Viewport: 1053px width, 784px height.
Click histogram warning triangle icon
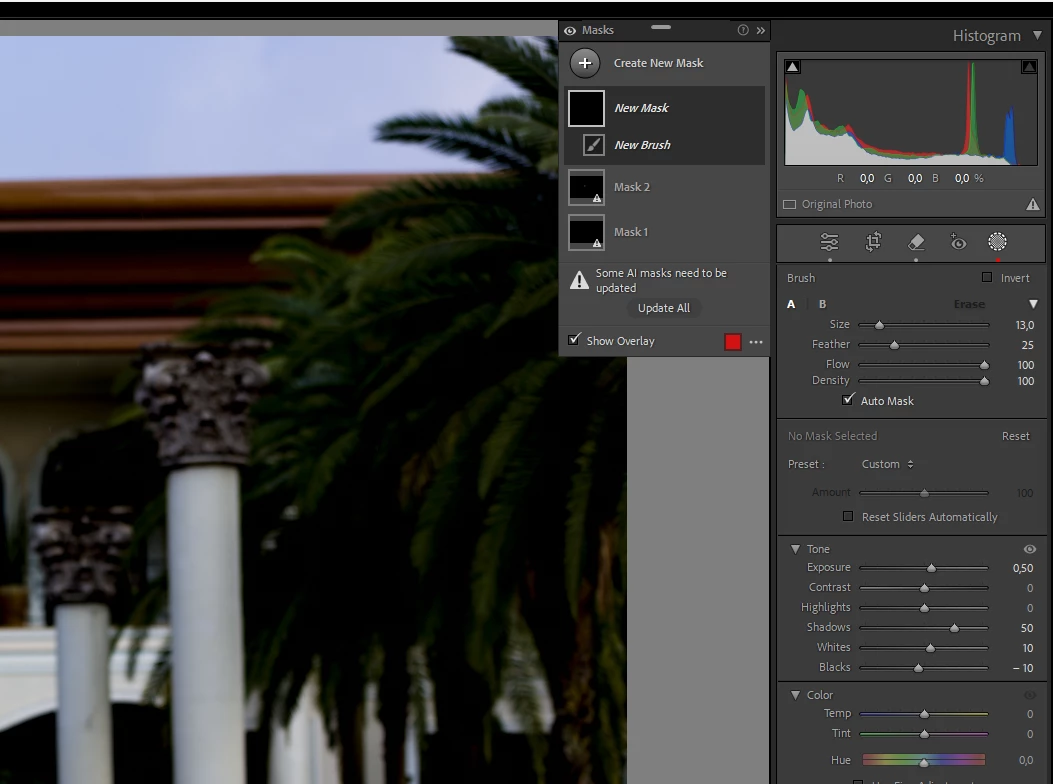point(1033,204)
